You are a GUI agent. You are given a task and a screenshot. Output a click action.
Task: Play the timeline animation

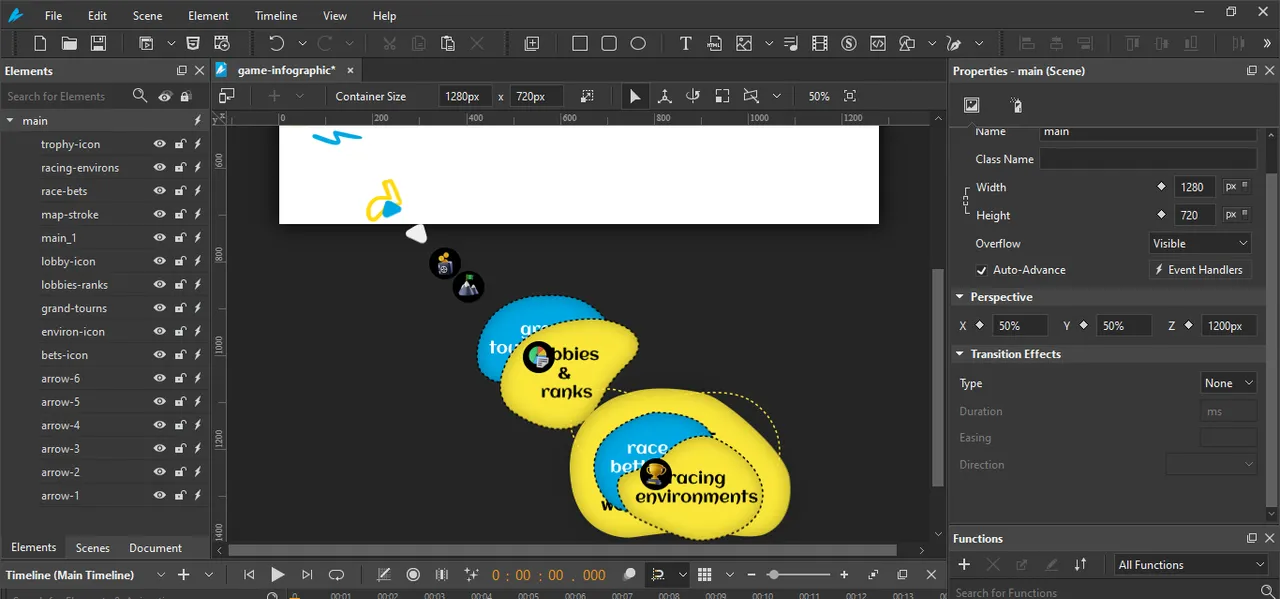pos(278,575)
